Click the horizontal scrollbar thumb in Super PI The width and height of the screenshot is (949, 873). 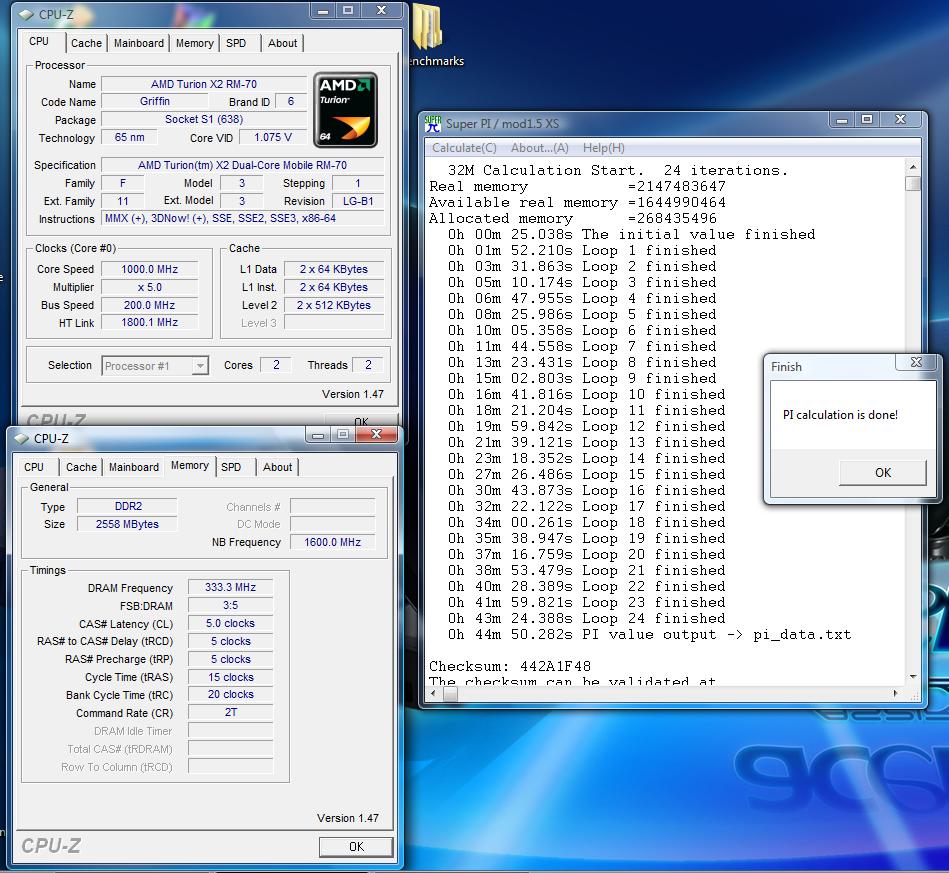point(450,694)
